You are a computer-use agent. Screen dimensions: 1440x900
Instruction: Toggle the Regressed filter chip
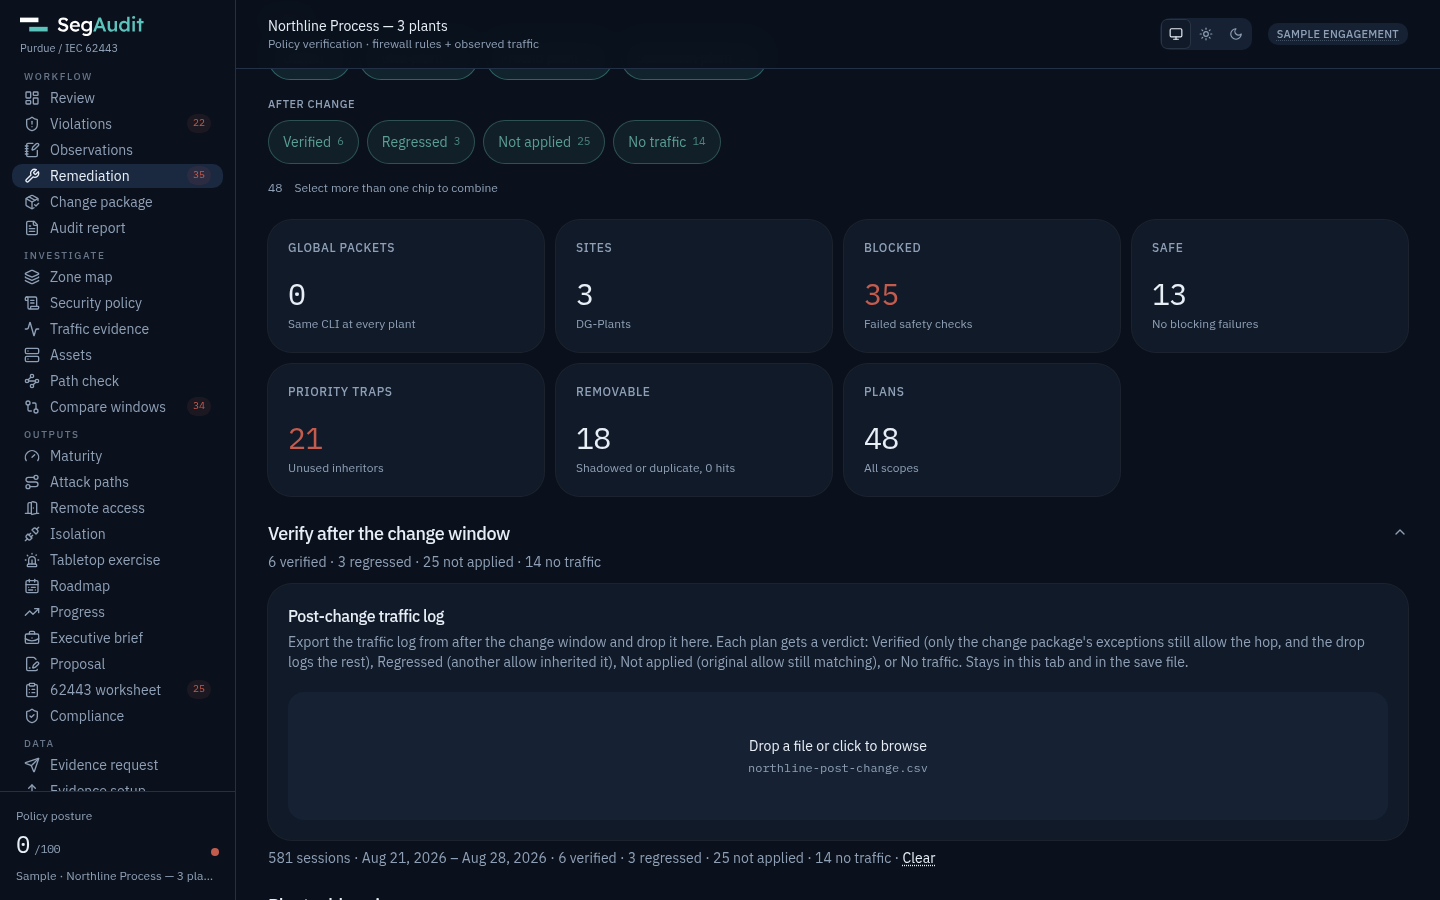421,142
